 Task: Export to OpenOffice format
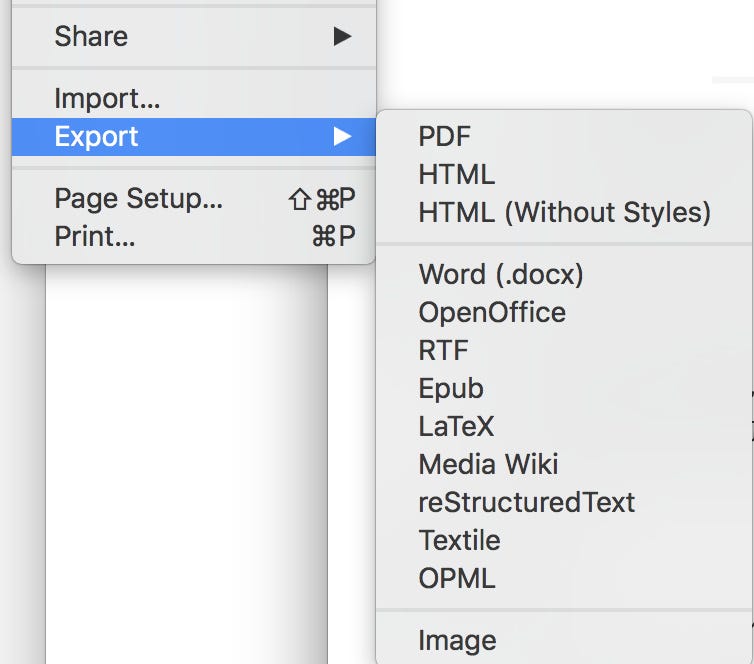click(x=564, y=313)
